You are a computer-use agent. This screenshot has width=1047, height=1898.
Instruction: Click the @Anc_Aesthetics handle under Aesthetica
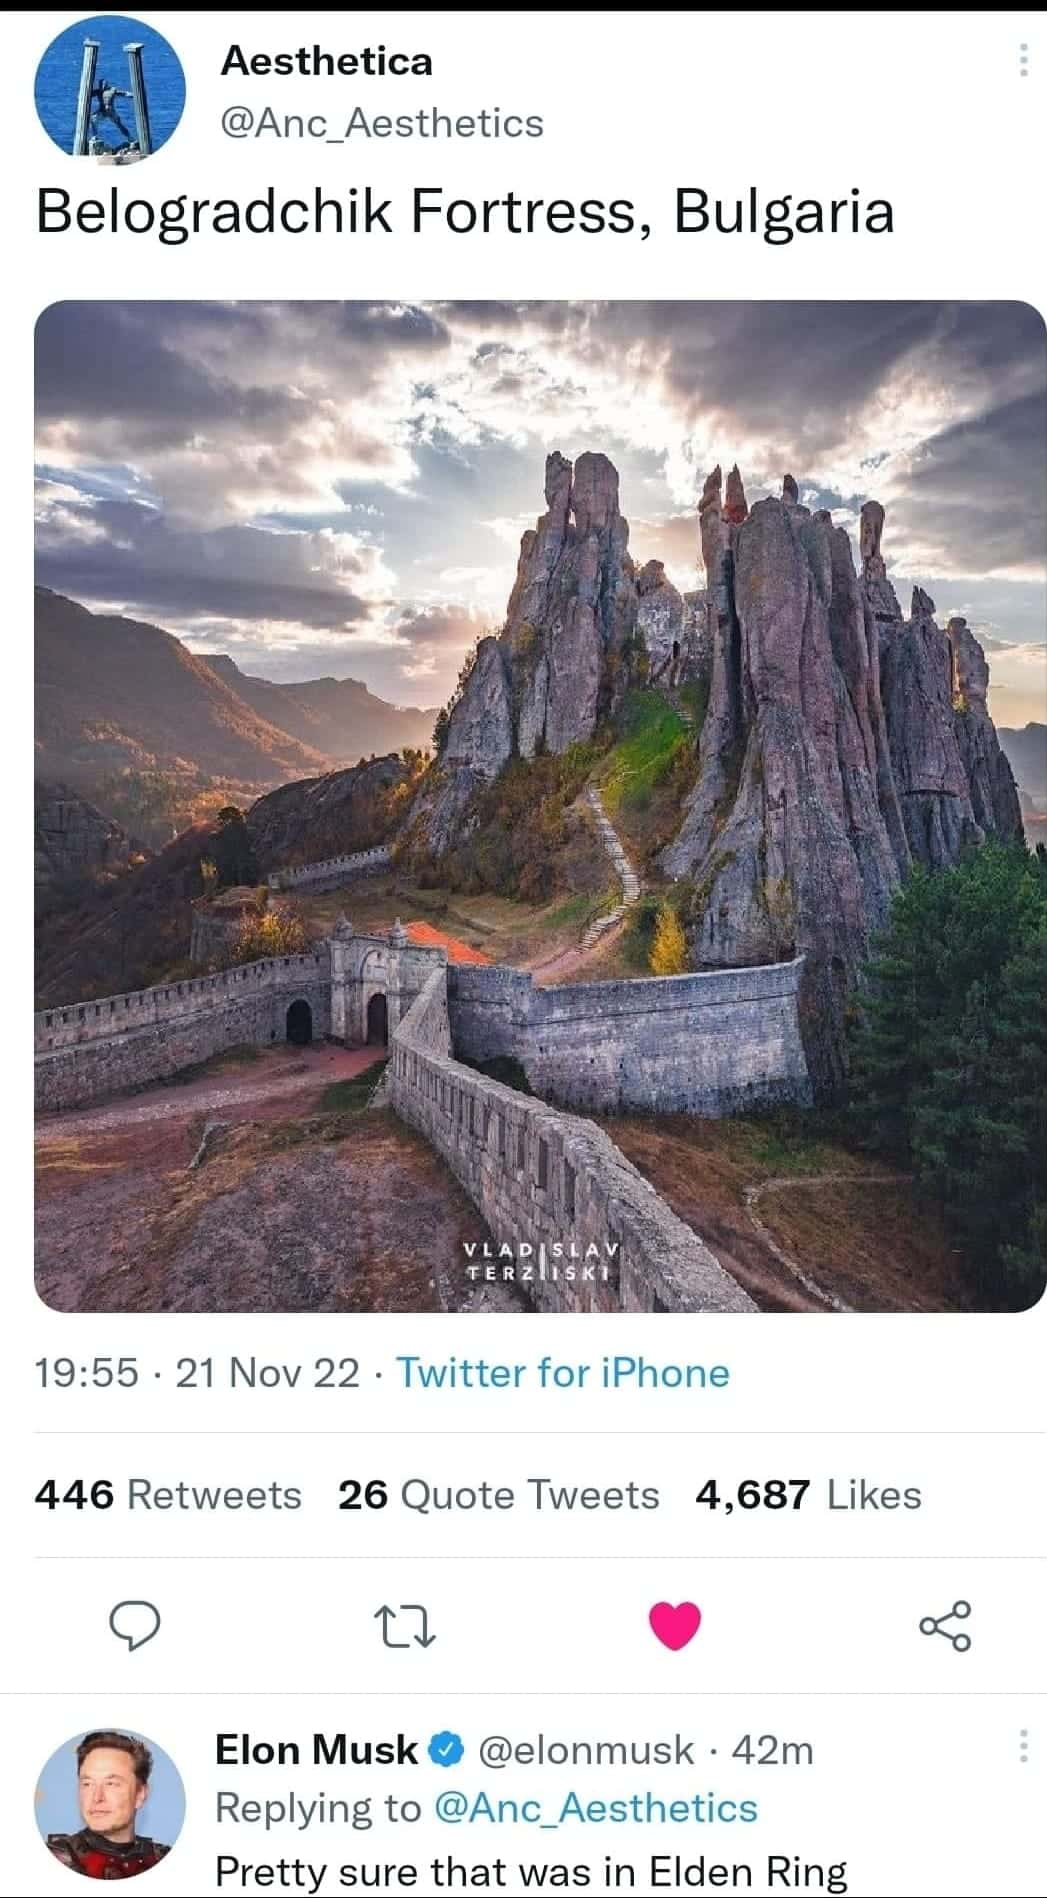point(381,123)
